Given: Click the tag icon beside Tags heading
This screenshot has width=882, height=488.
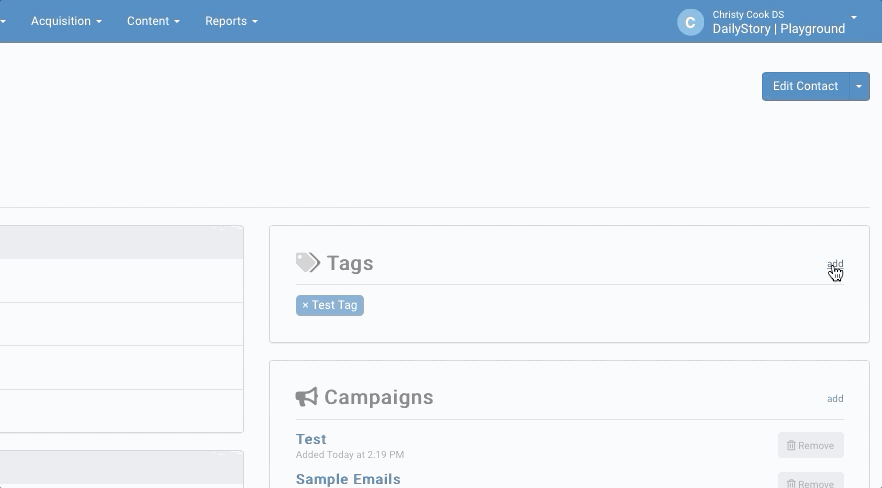Looking at the screenshot, I should point(308,263).
